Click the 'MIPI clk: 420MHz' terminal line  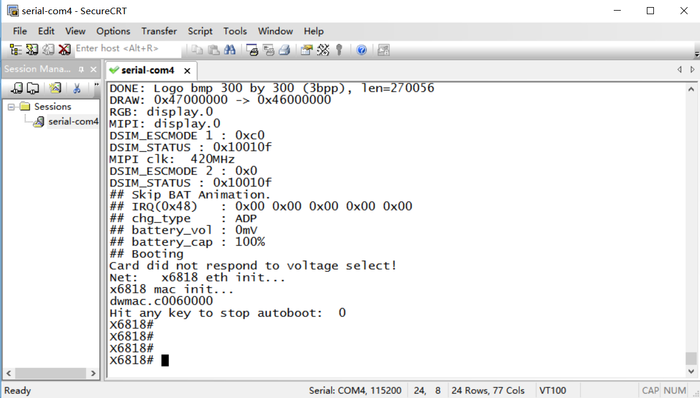[x=172, y=159]
